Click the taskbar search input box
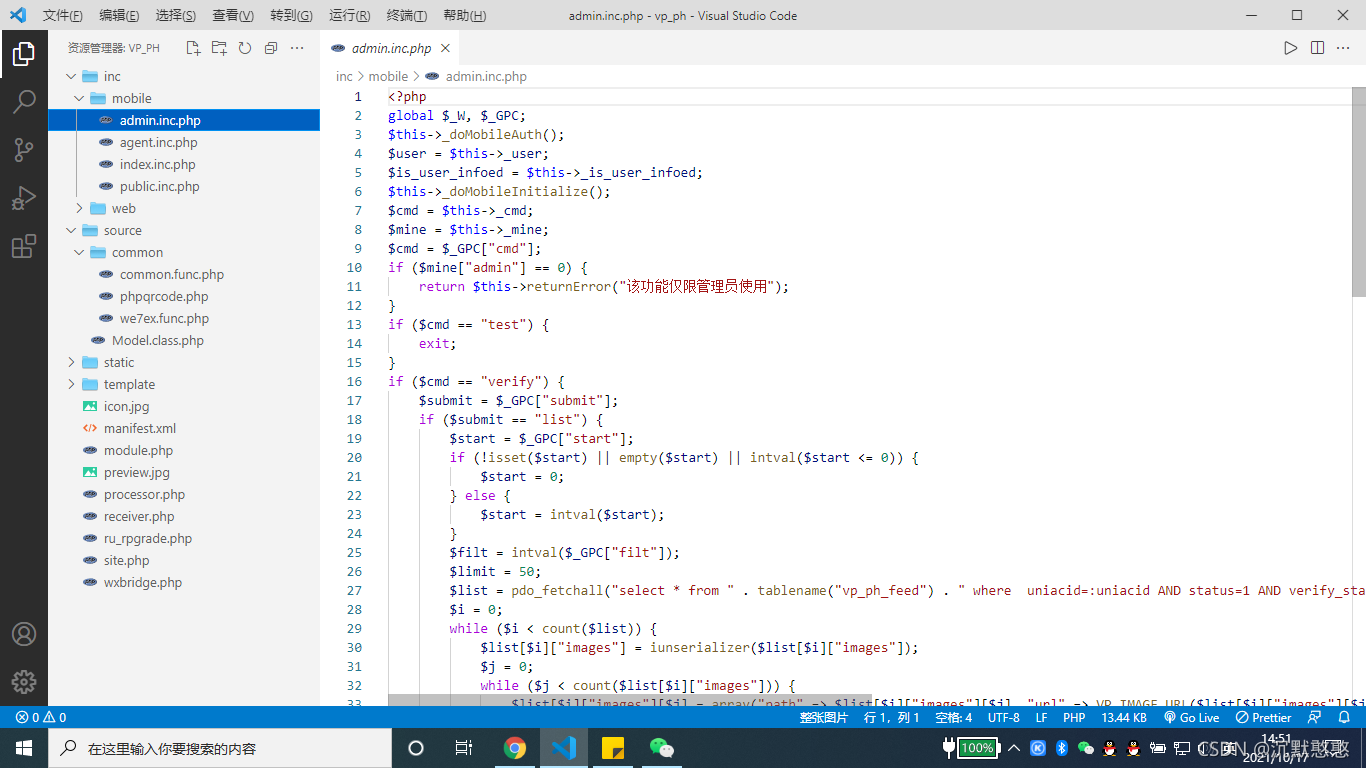The height and width of the screenshot is (768, 1366). 220,748
